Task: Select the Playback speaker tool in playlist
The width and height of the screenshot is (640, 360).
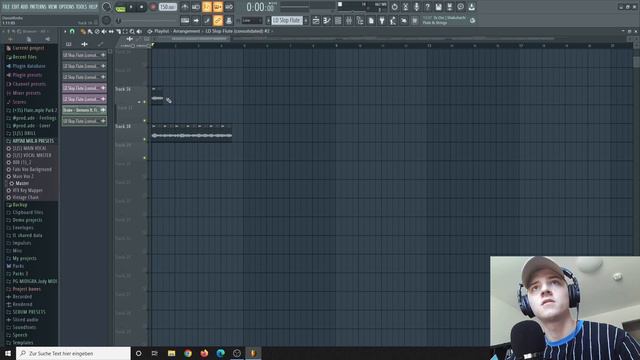Action: click(x=139, y=31)
